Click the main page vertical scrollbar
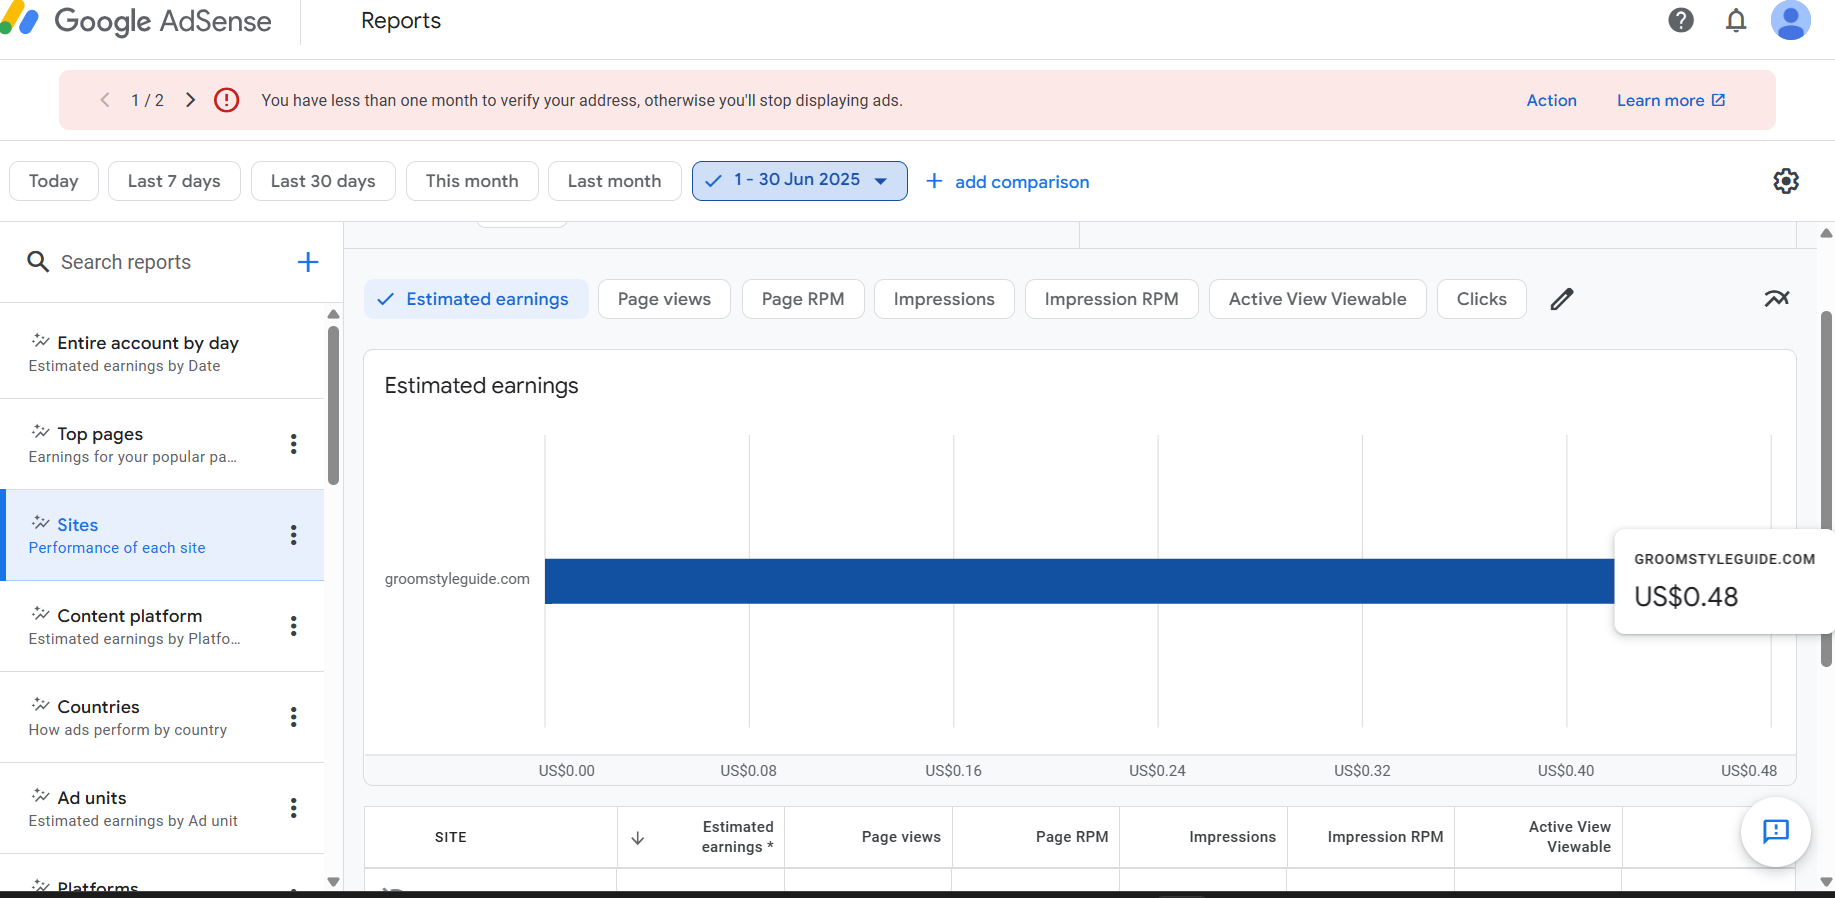The image size is (1835, 898). pos(1826,488)
